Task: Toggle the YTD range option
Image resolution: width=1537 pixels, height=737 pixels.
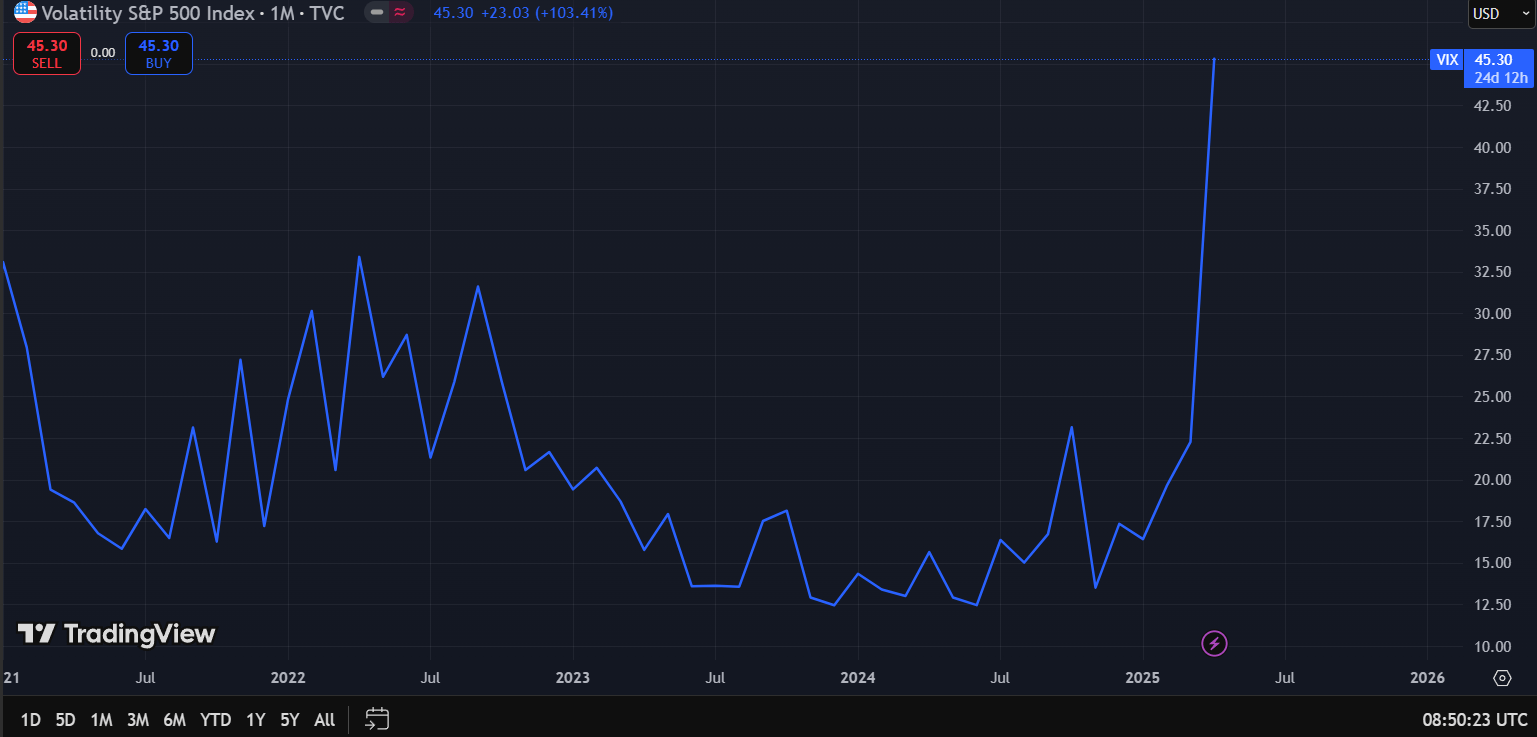Action: [215, 719]
